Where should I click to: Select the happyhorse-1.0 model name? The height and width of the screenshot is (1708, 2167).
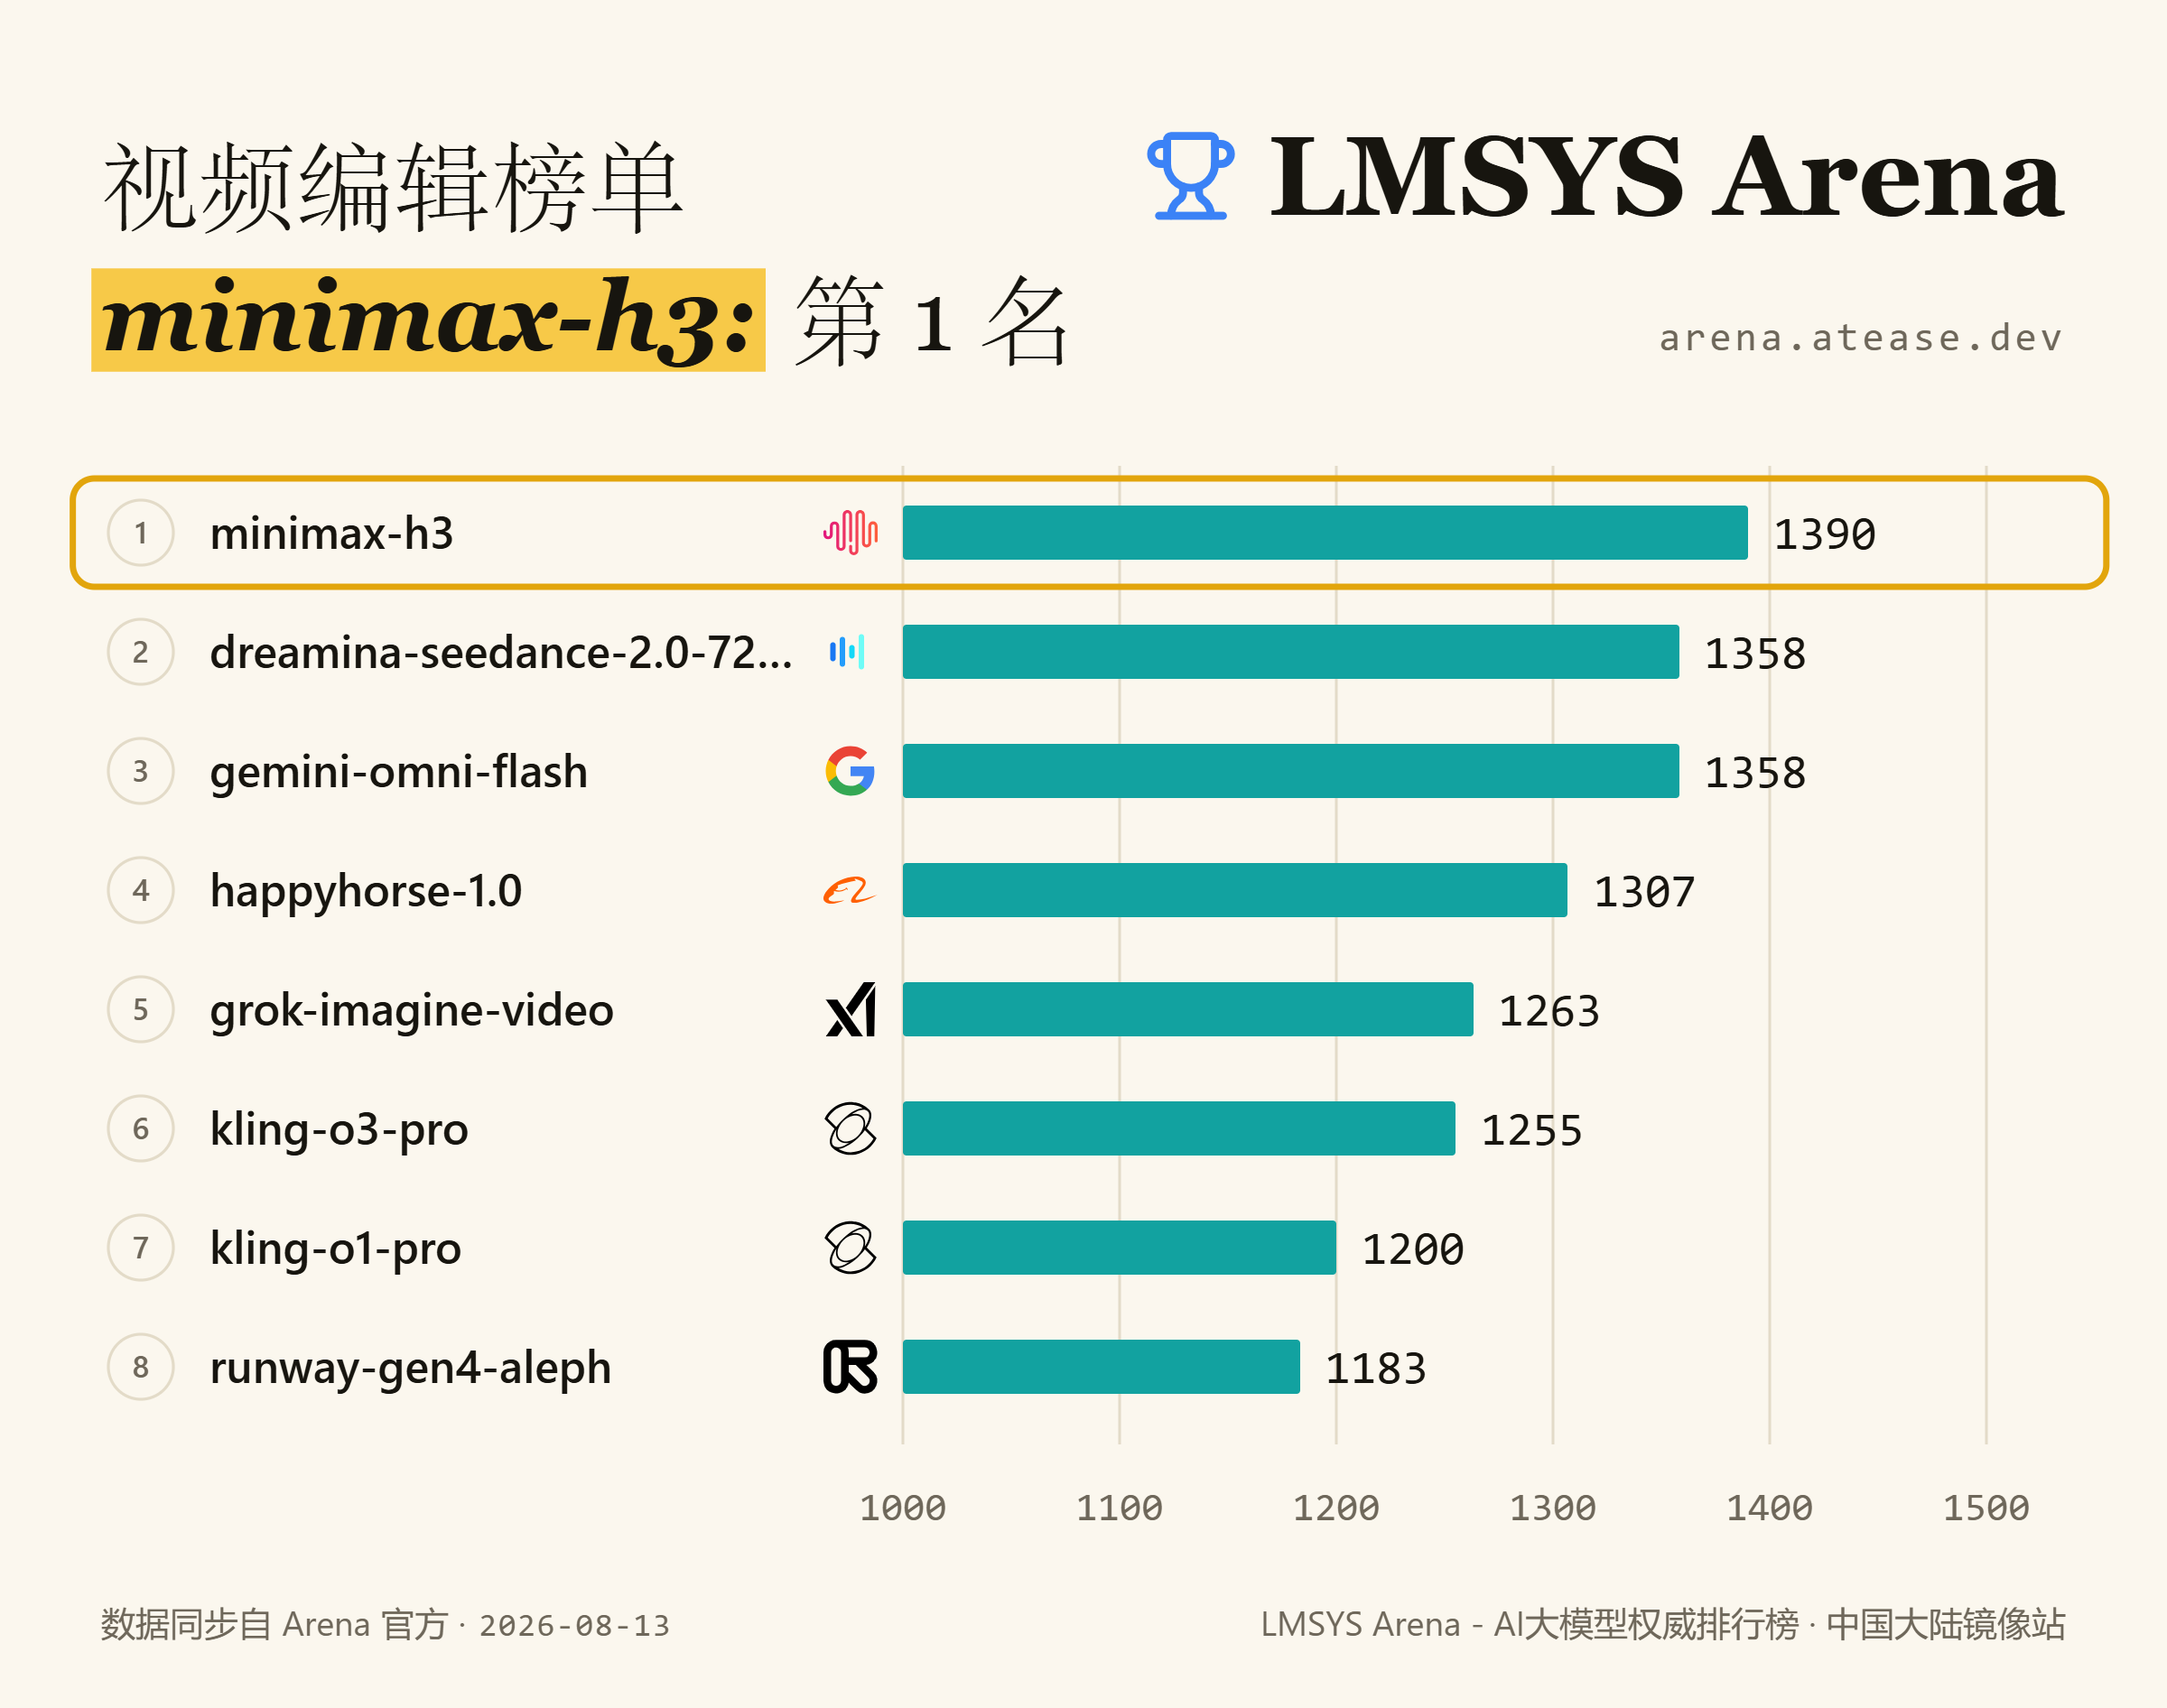coord(366,890)
